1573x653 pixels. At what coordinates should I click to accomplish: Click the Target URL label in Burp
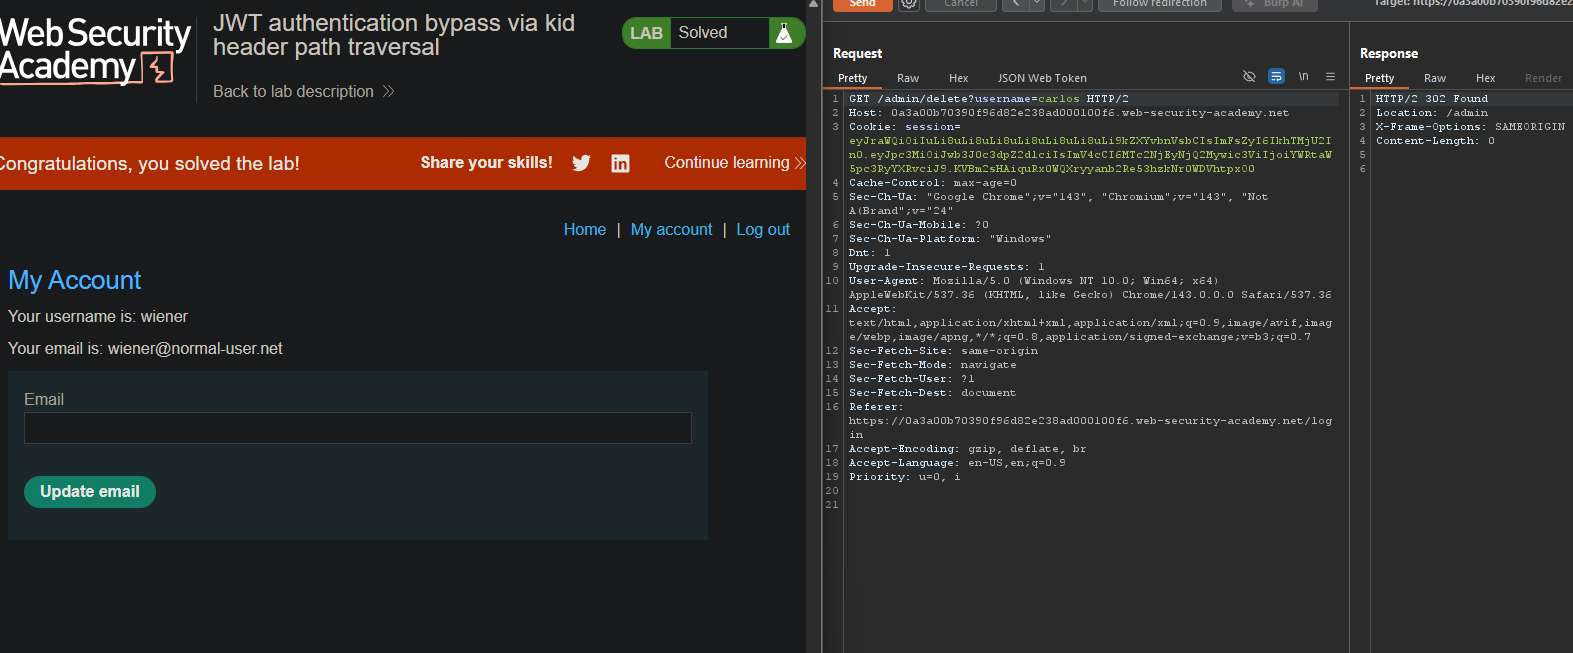click(1472, 3)
